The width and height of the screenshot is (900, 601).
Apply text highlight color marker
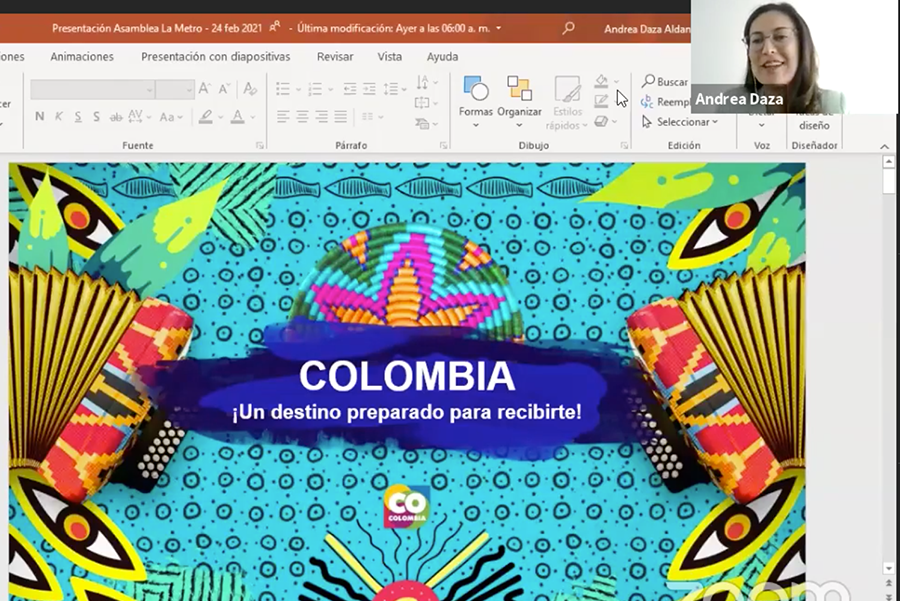[x=206, y=117]
